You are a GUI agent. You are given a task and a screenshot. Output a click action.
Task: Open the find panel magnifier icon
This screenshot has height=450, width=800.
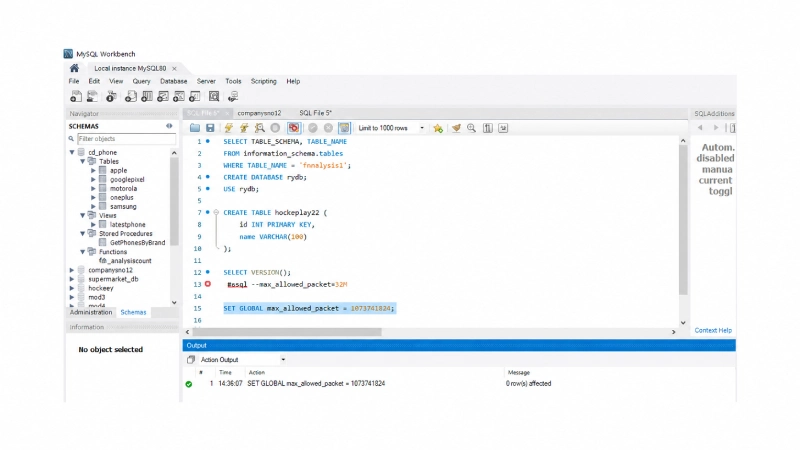(x=472, y=128)
